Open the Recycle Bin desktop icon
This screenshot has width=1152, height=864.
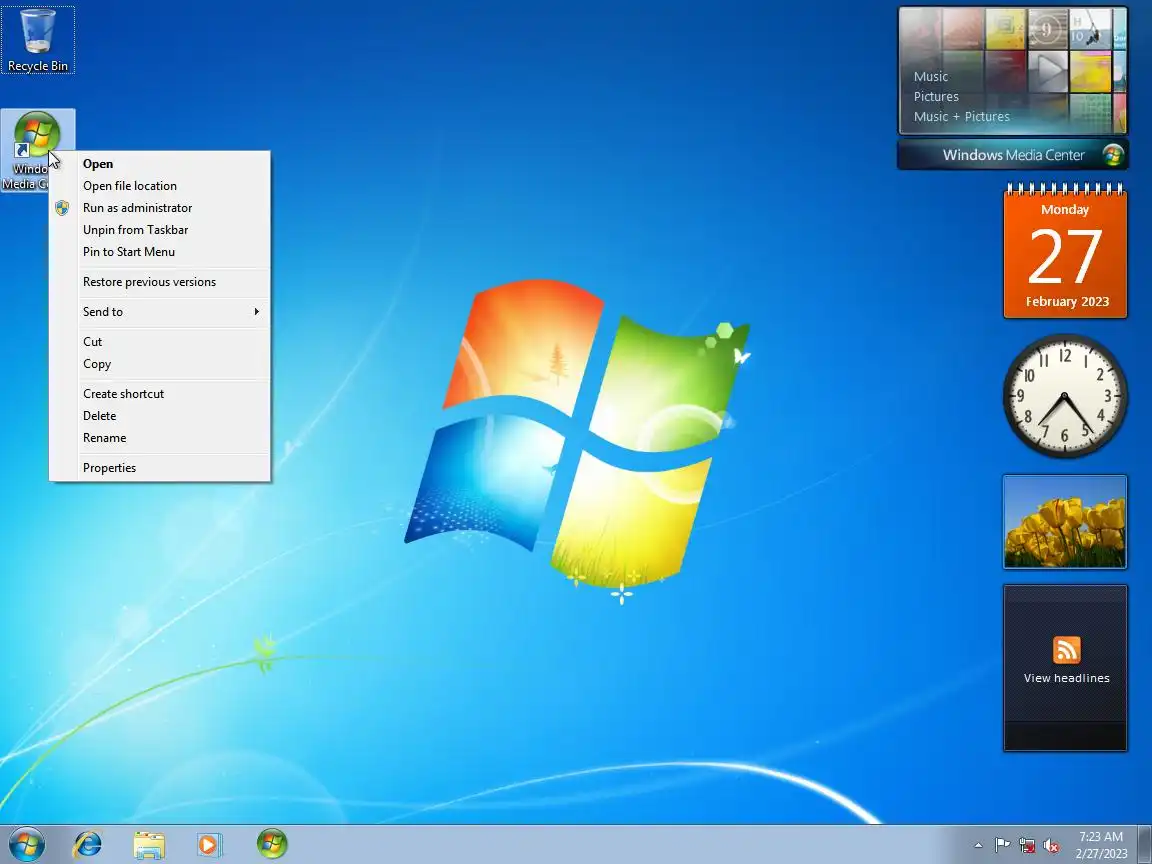pos(37,40)
